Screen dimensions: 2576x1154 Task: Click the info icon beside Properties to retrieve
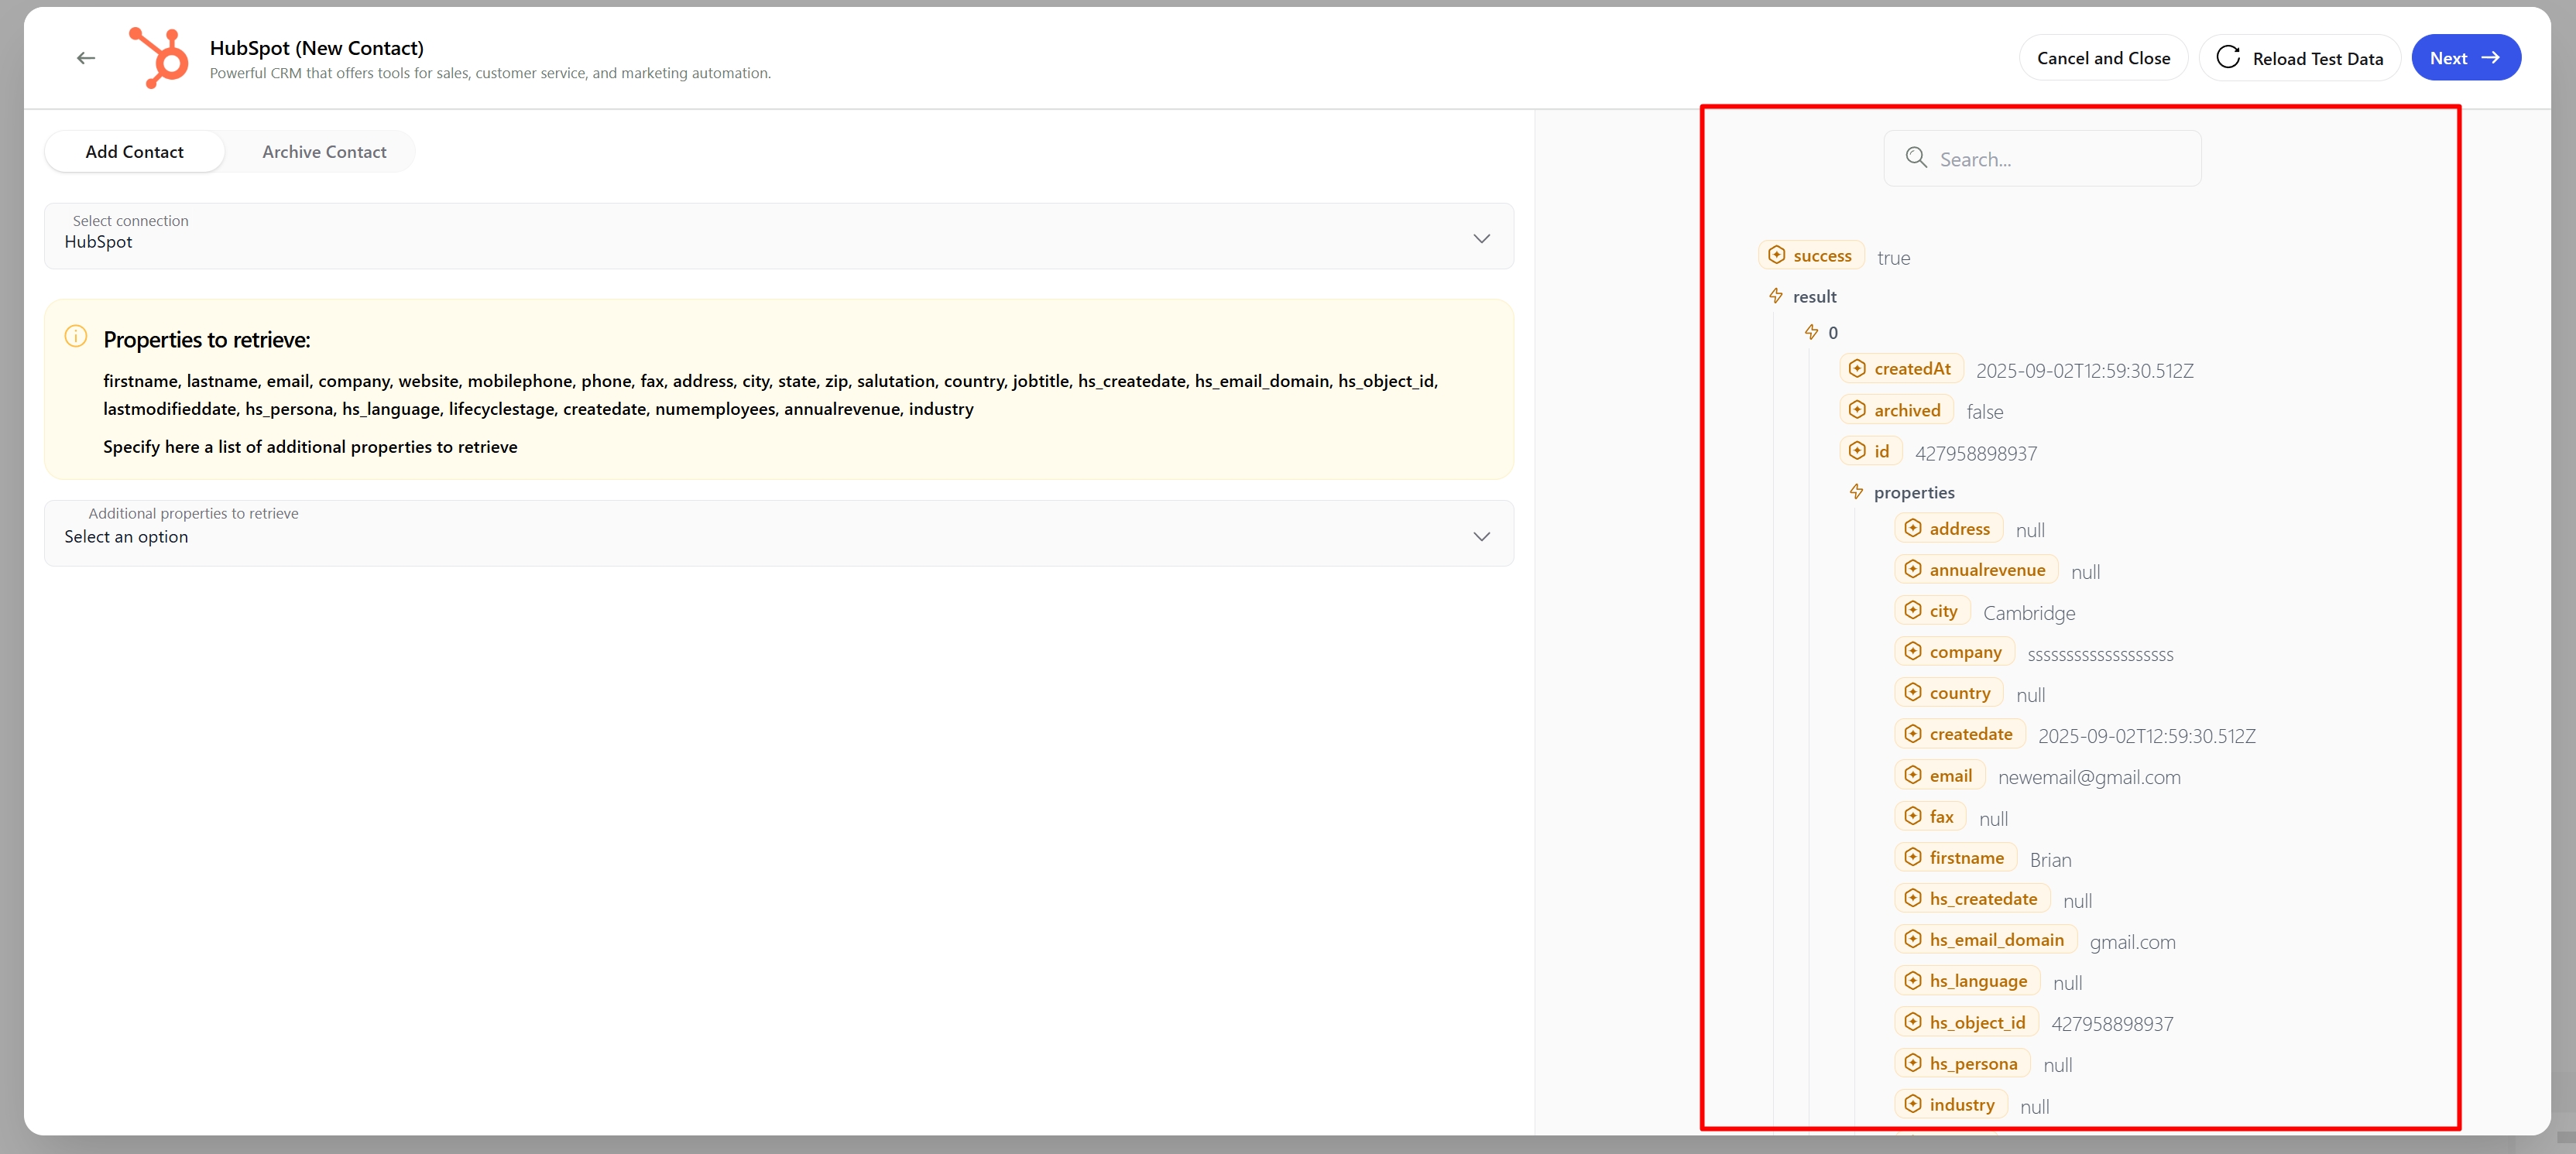(76, 337)
